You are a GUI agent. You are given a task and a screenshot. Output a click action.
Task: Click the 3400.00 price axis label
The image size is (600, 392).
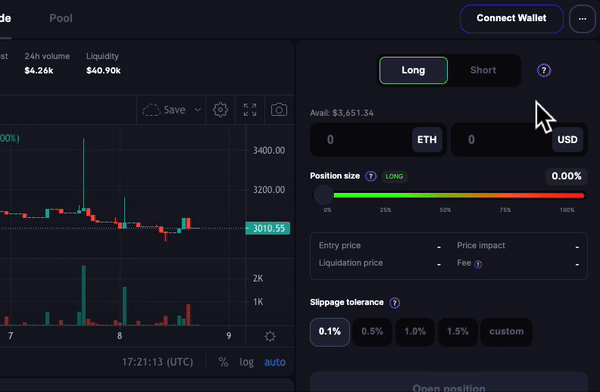[x=269, y=150]
